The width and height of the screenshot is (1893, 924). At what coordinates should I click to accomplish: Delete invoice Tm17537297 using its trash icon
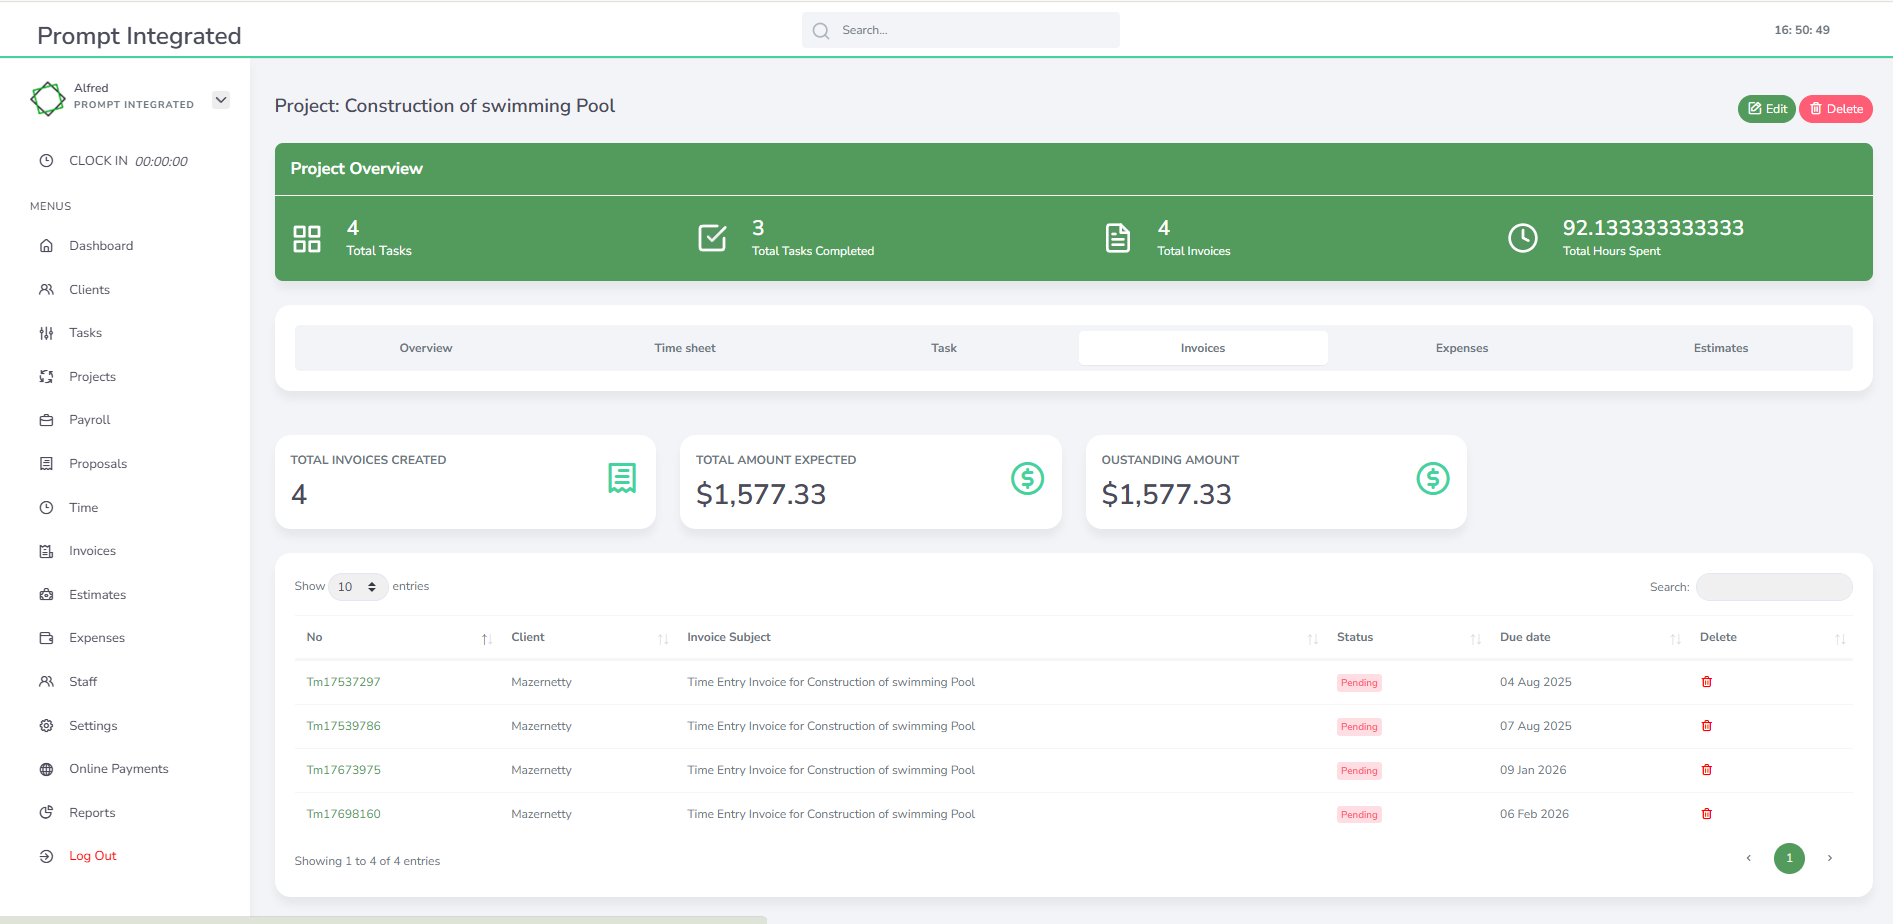[1706, 682]
